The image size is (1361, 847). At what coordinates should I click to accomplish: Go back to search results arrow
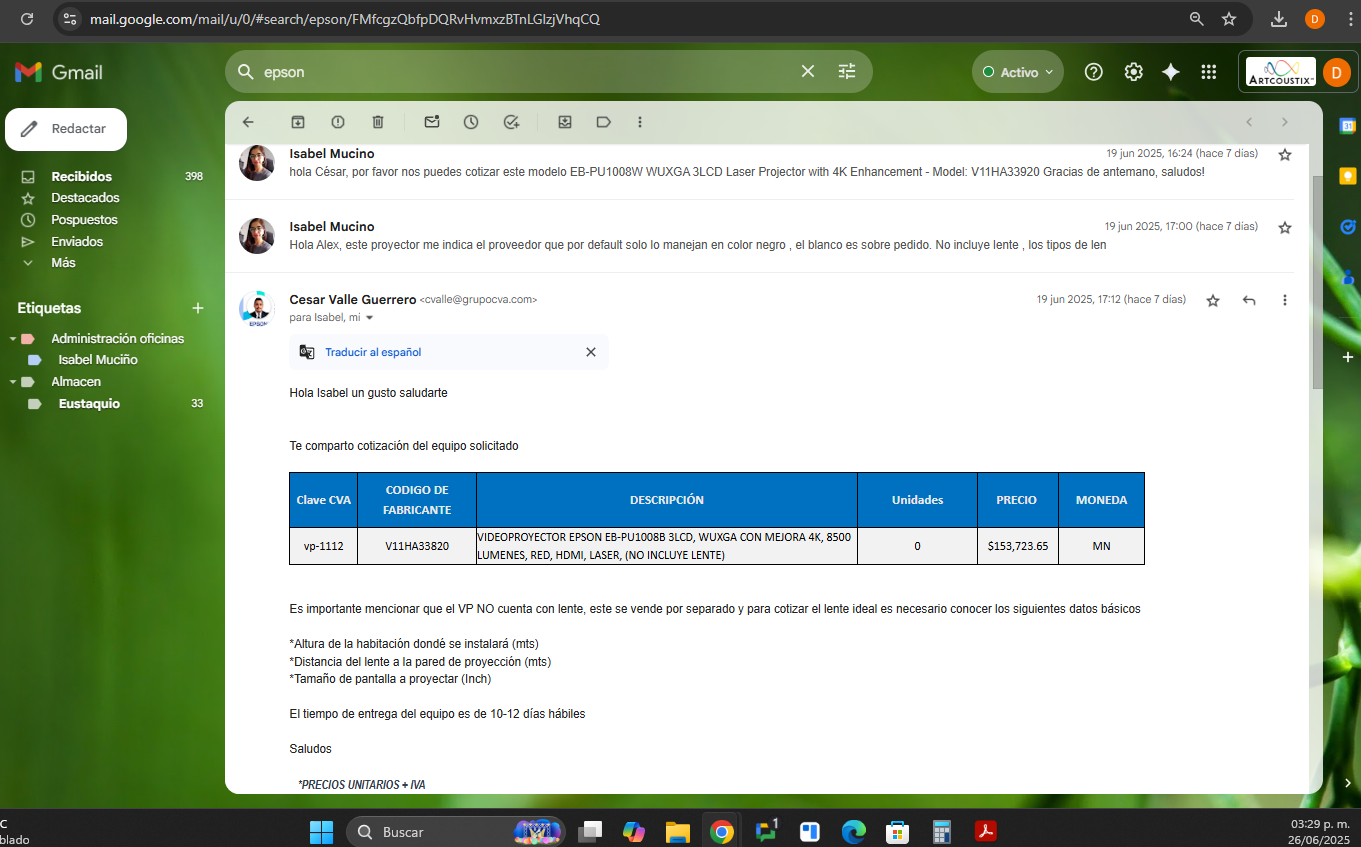[248, 122]
